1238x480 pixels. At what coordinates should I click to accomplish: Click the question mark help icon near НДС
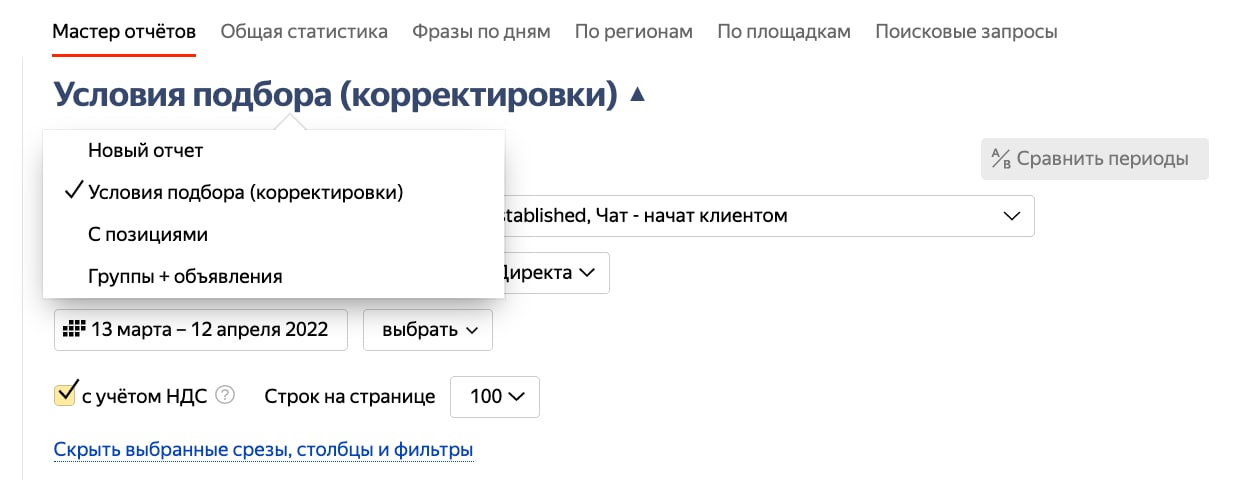click(x=225, y=396)
